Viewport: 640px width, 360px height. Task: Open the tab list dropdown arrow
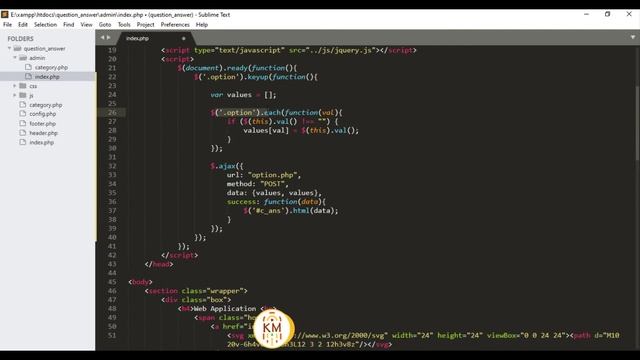coord(633,37)
